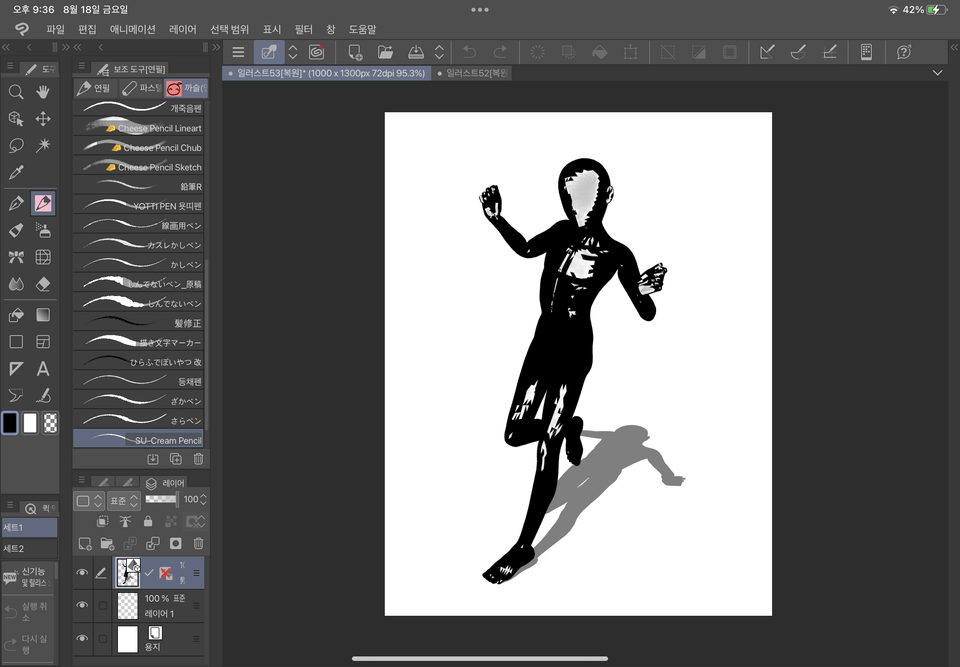Open the command bar hamburger menu
The height and width of the screenshot is (667, 960).
(x=238, y=52)
